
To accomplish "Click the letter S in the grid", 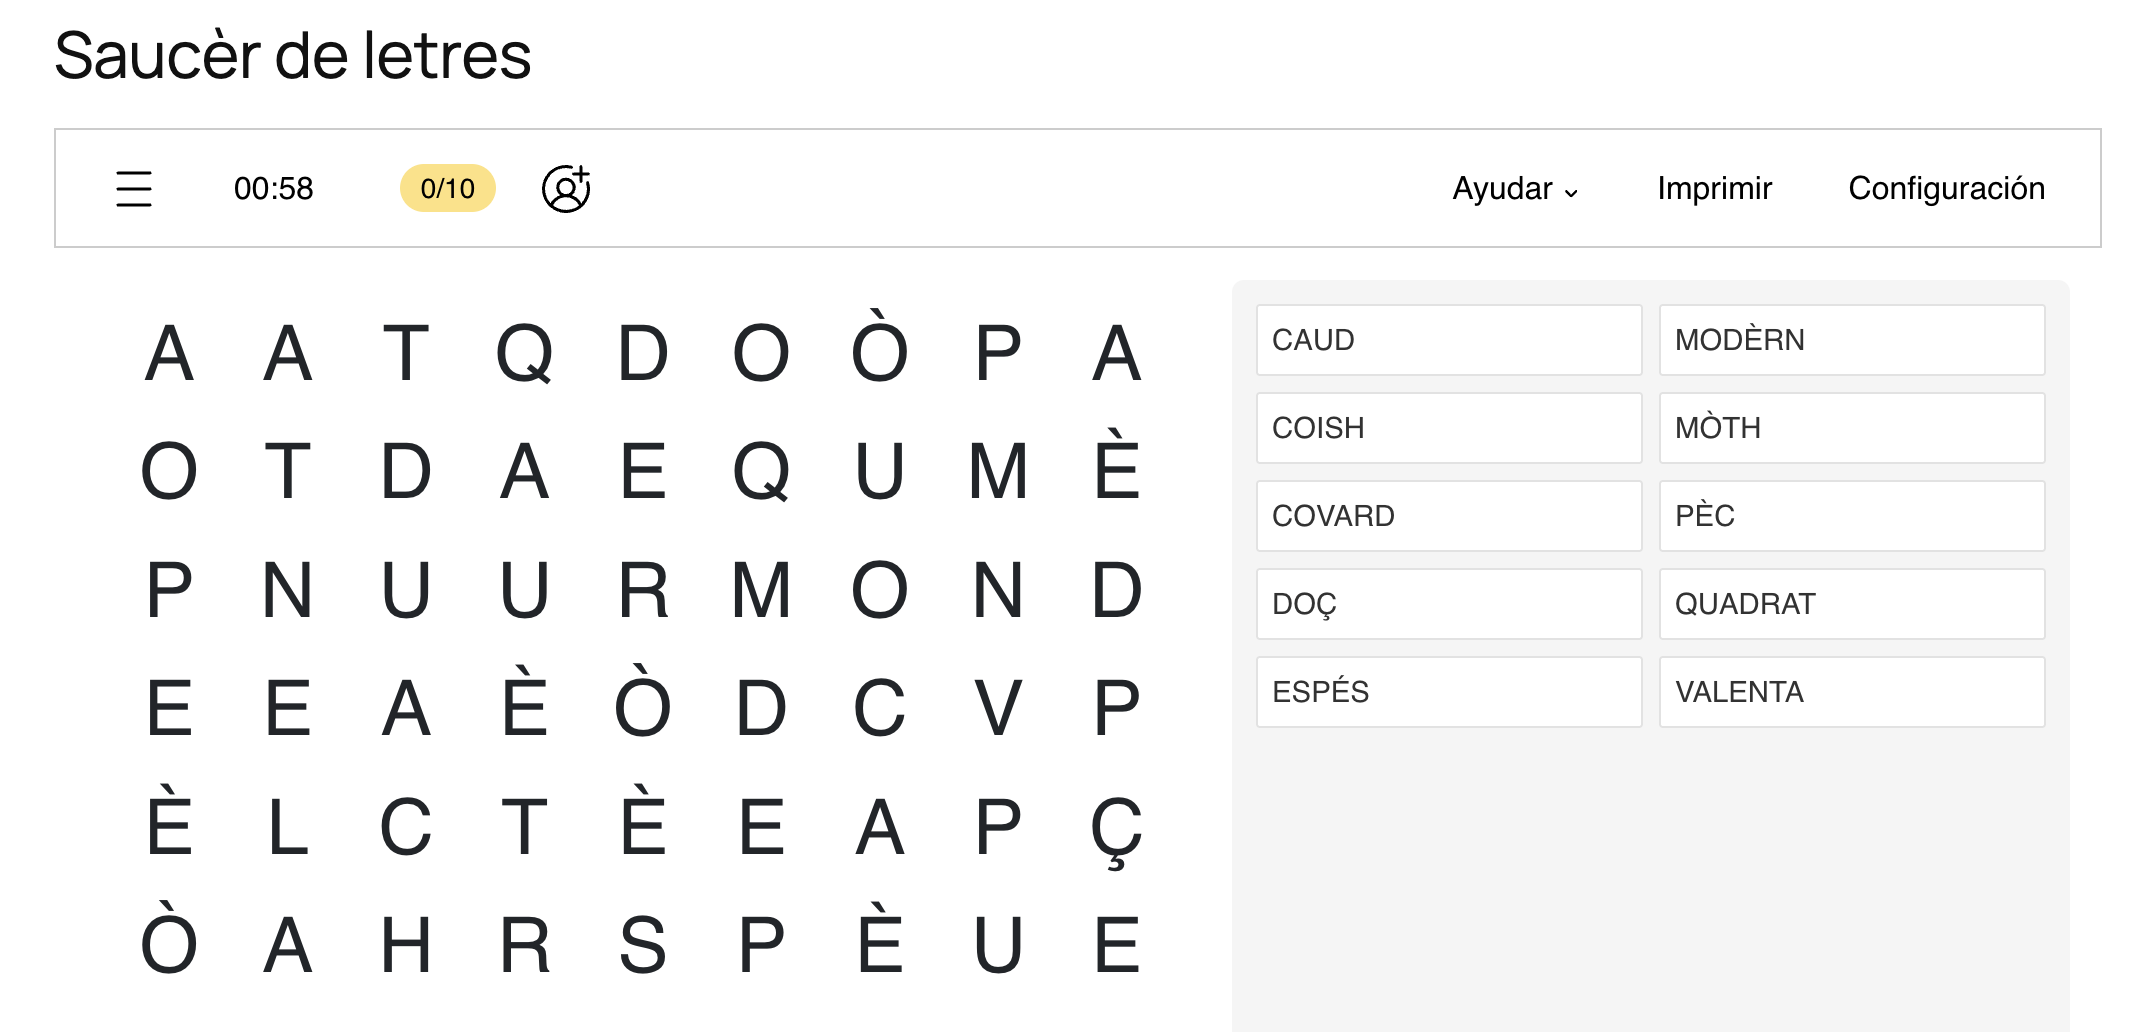I will 643,945.
